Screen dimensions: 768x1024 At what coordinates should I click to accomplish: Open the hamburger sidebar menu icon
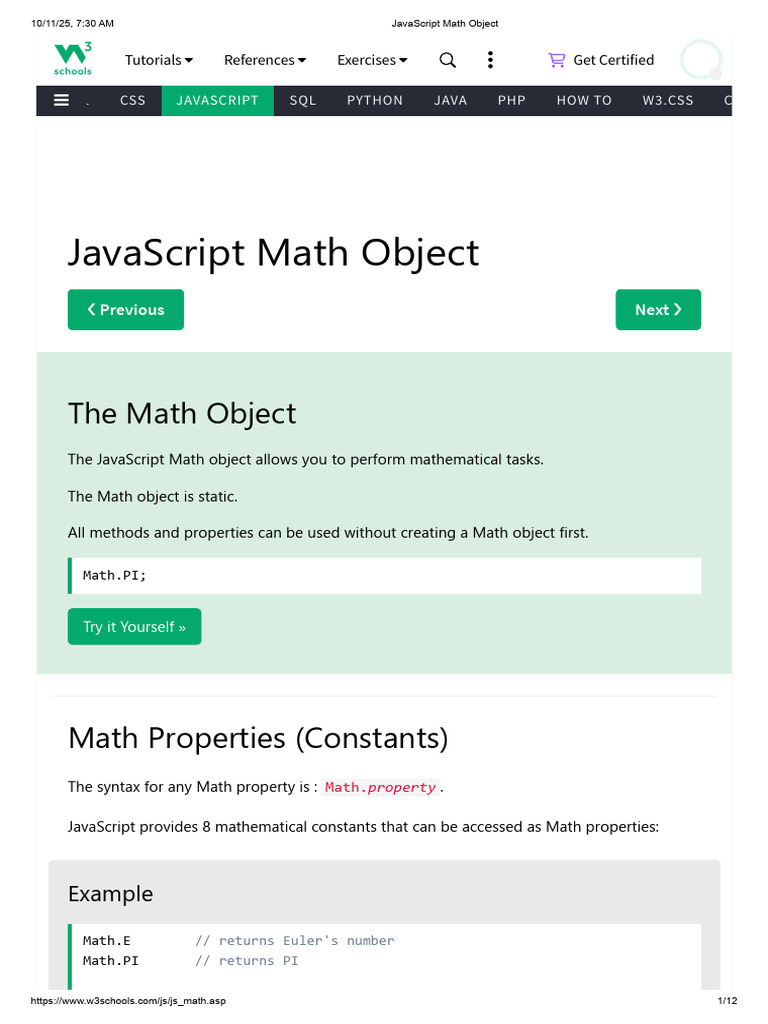(x=61, y=100)
